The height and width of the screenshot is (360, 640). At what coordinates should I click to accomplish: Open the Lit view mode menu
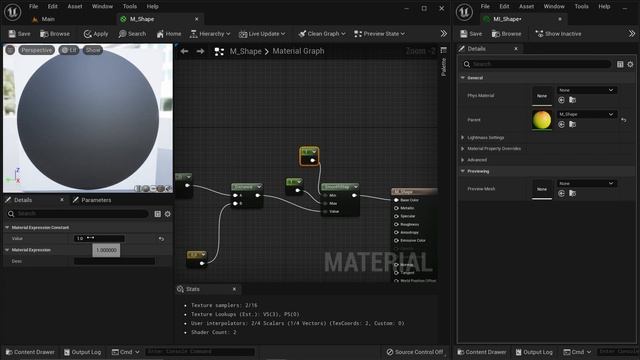(69, 50)
